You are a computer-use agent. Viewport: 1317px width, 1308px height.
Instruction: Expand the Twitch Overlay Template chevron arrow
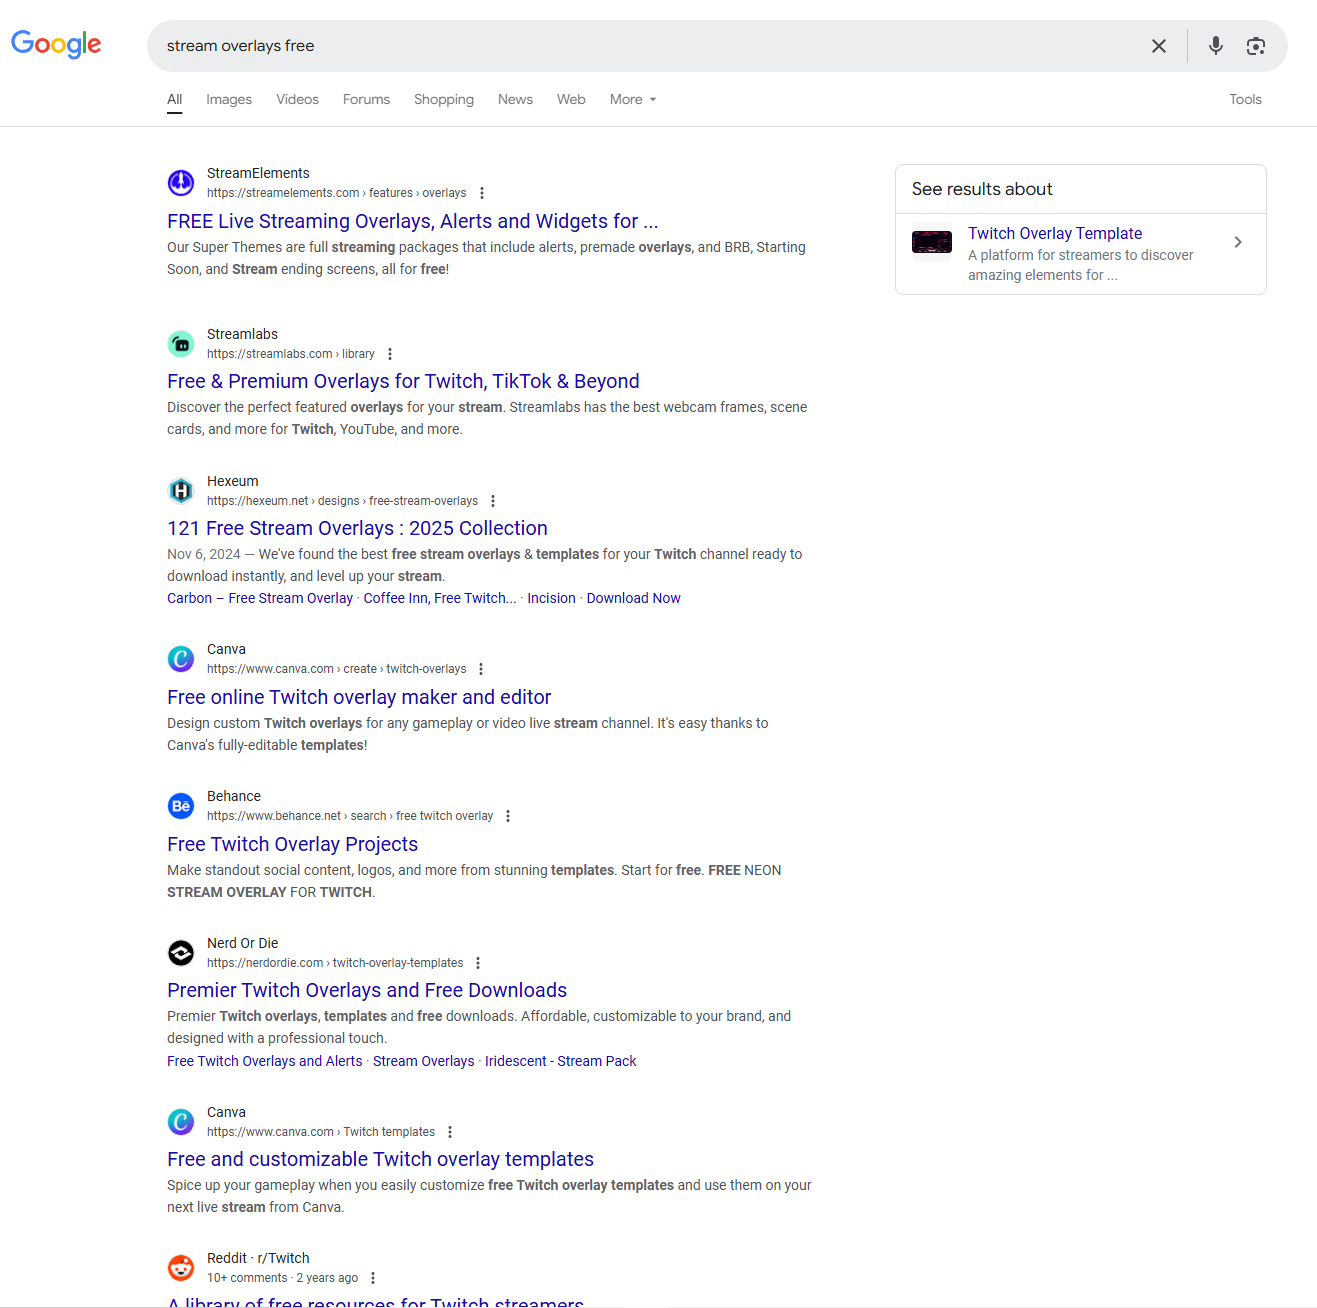pyautogui.click(x=1238, y=242)
